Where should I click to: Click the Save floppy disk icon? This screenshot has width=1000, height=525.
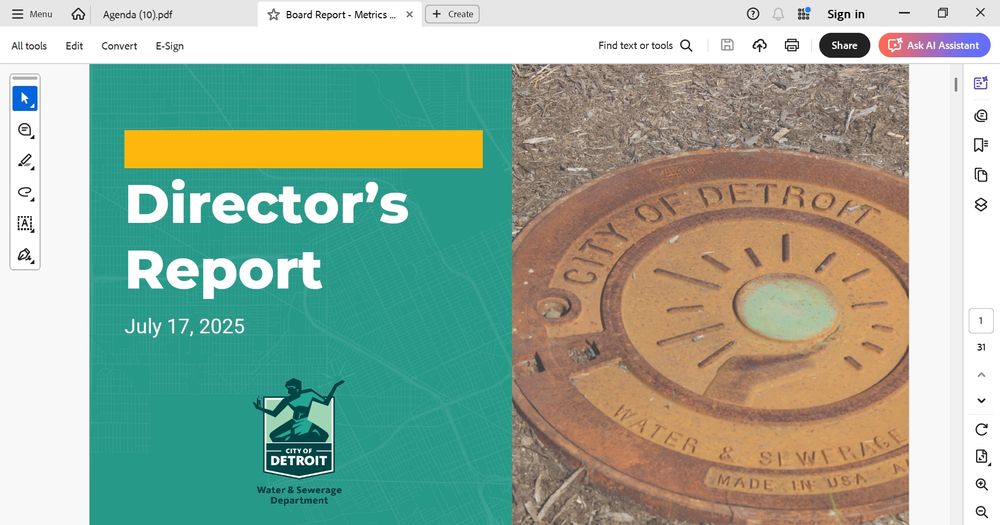(727, 45)
